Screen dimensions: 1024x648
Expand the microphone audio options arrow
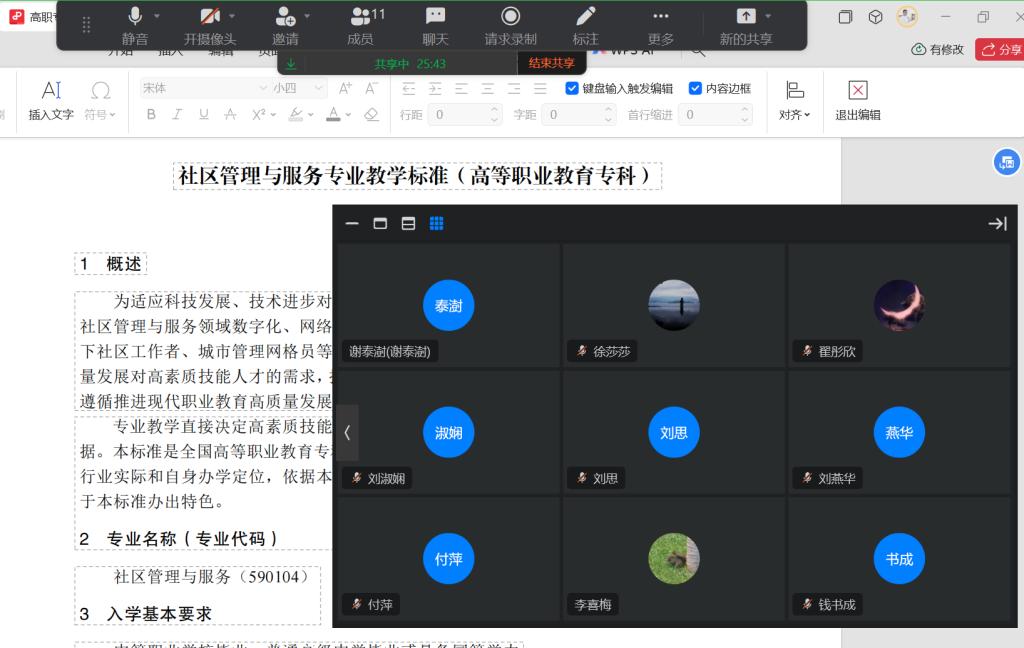pos(158,16)
